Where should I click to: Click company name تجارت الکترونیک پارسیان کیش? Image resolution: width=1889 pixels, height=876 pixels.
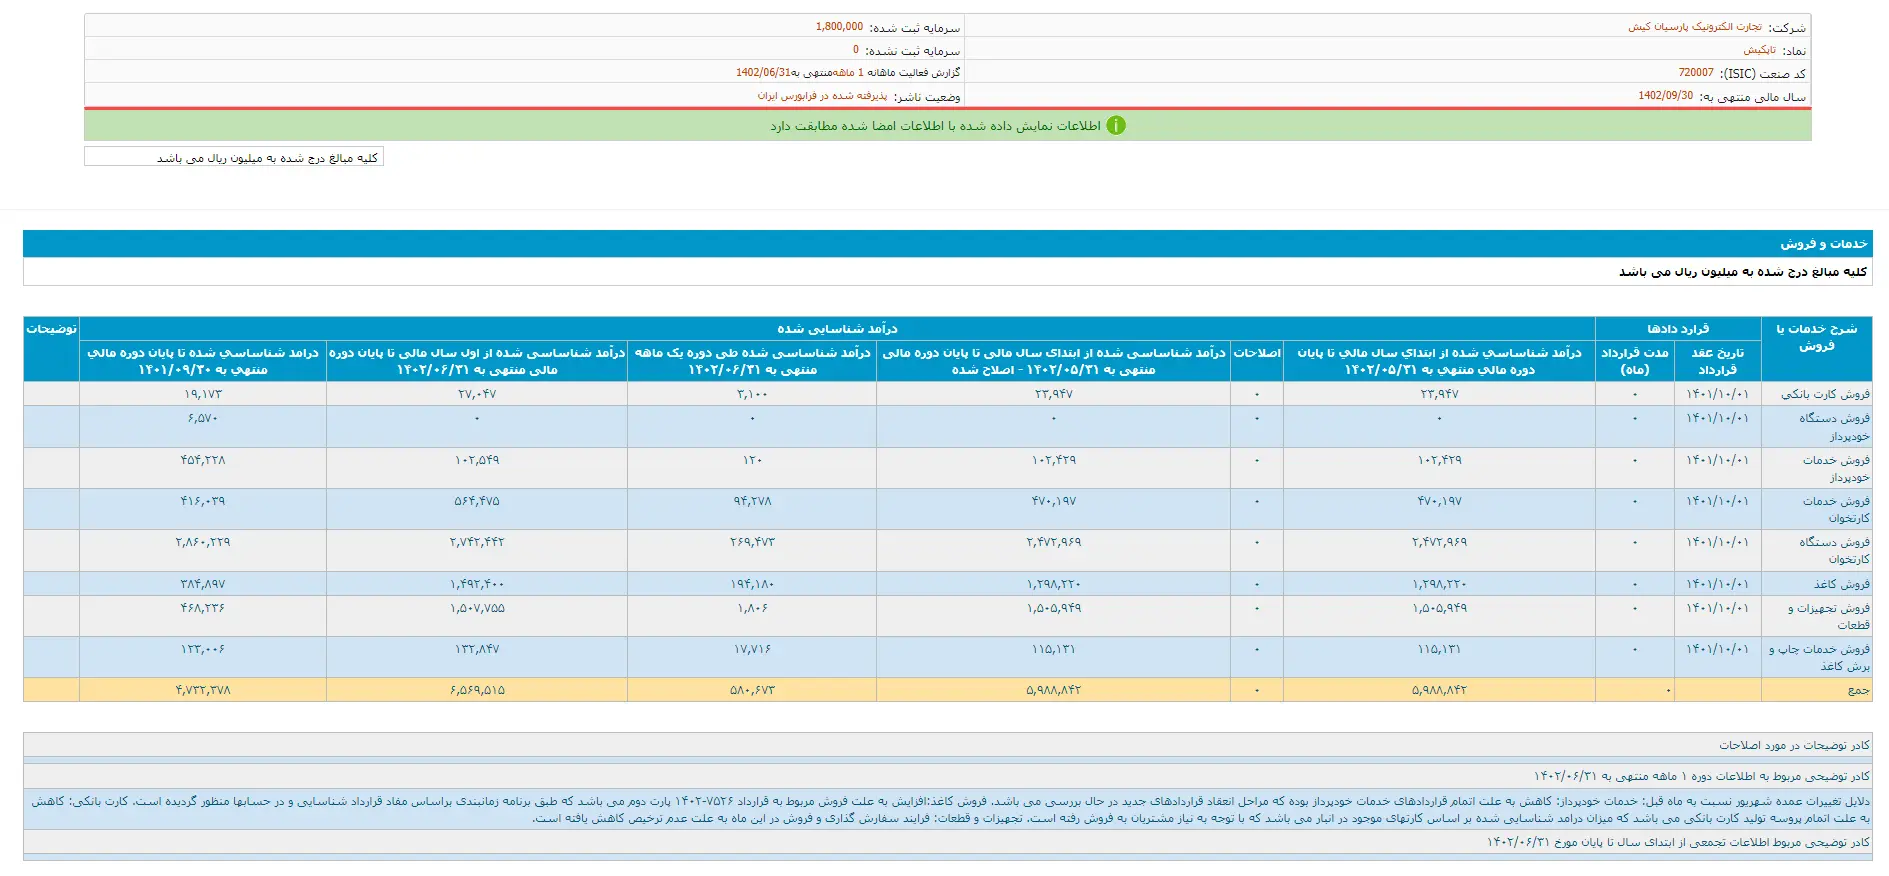click(1695, 27)
